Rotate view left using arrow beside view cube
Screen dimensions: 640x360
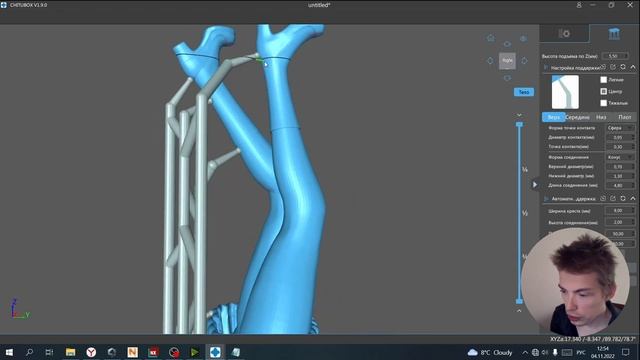[490, 61]
